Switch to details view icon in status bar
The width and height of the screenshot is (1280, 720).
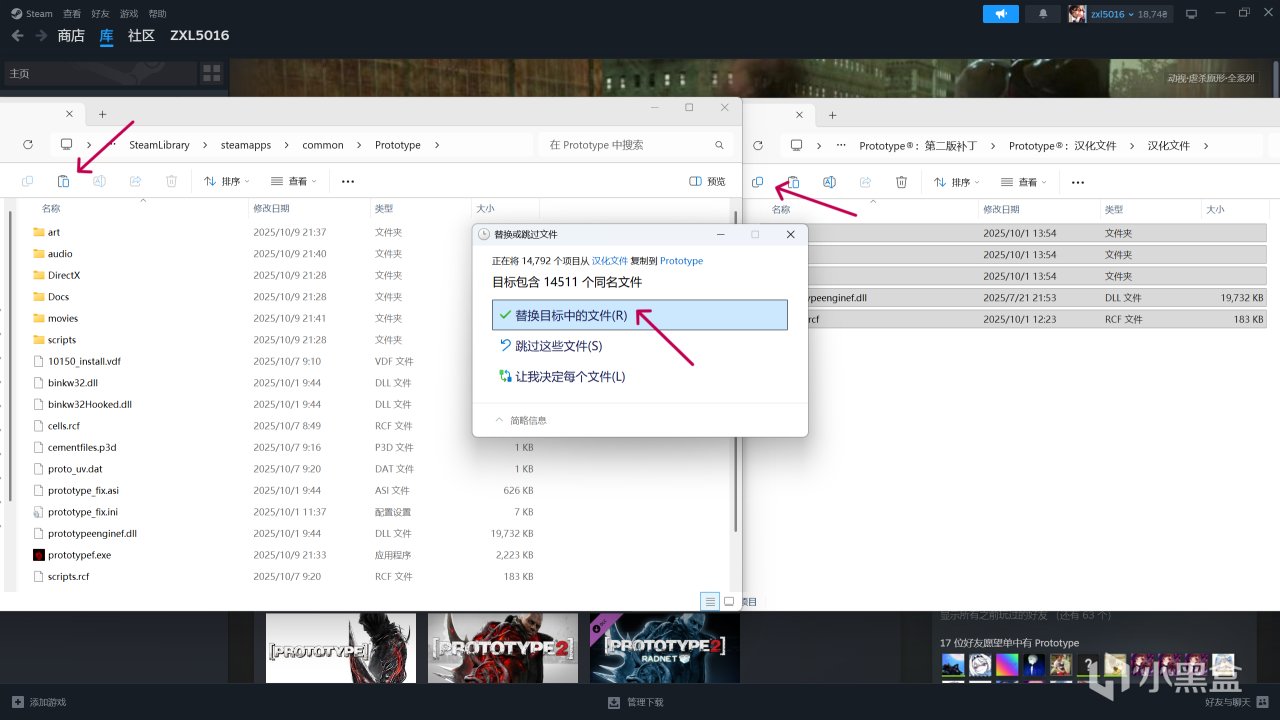click(710, 601)
